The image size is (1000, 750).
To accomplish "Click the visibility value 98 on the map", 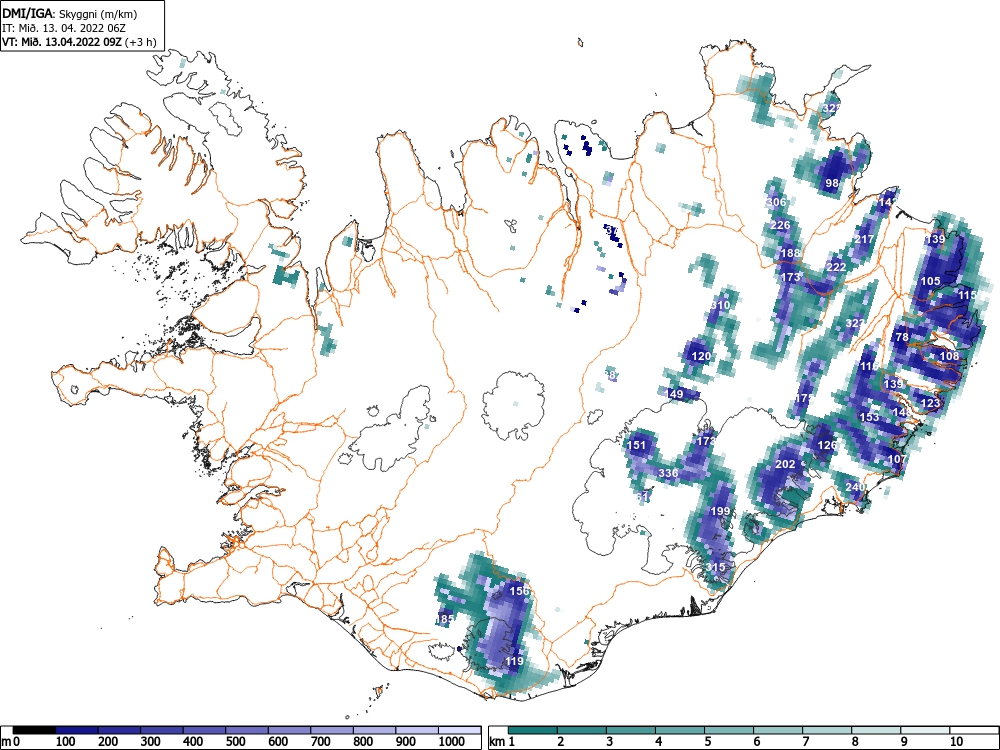I will [832, 183].
